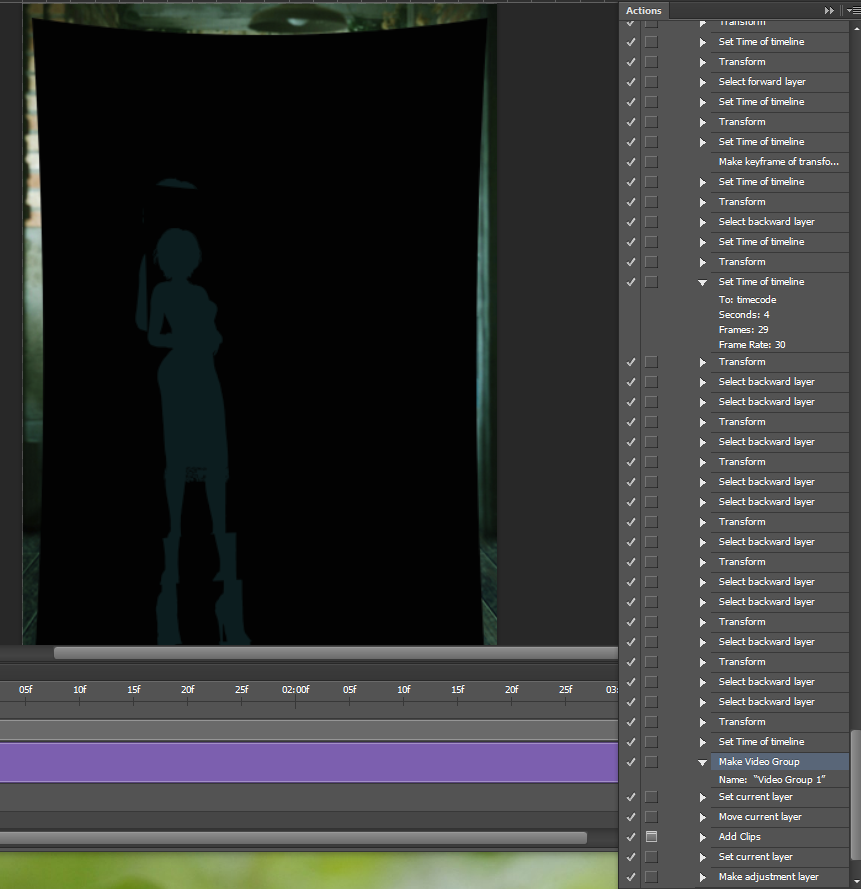The image size is (861, 889).
Task: Select the Make keyframe of transfo... row
Action: (778, 162)
